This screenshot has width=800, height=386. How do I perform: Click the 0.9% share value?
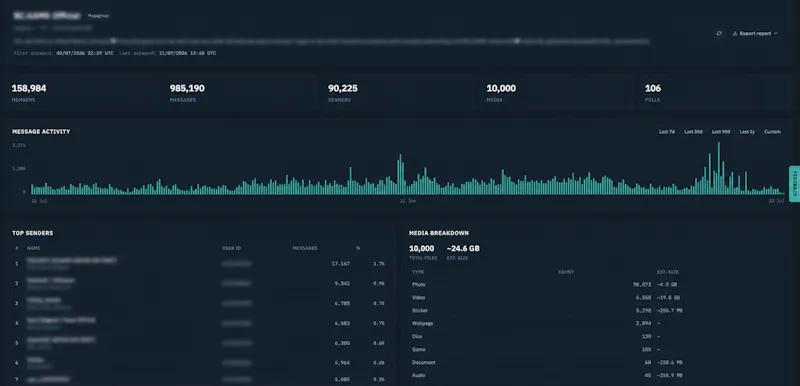379,283
